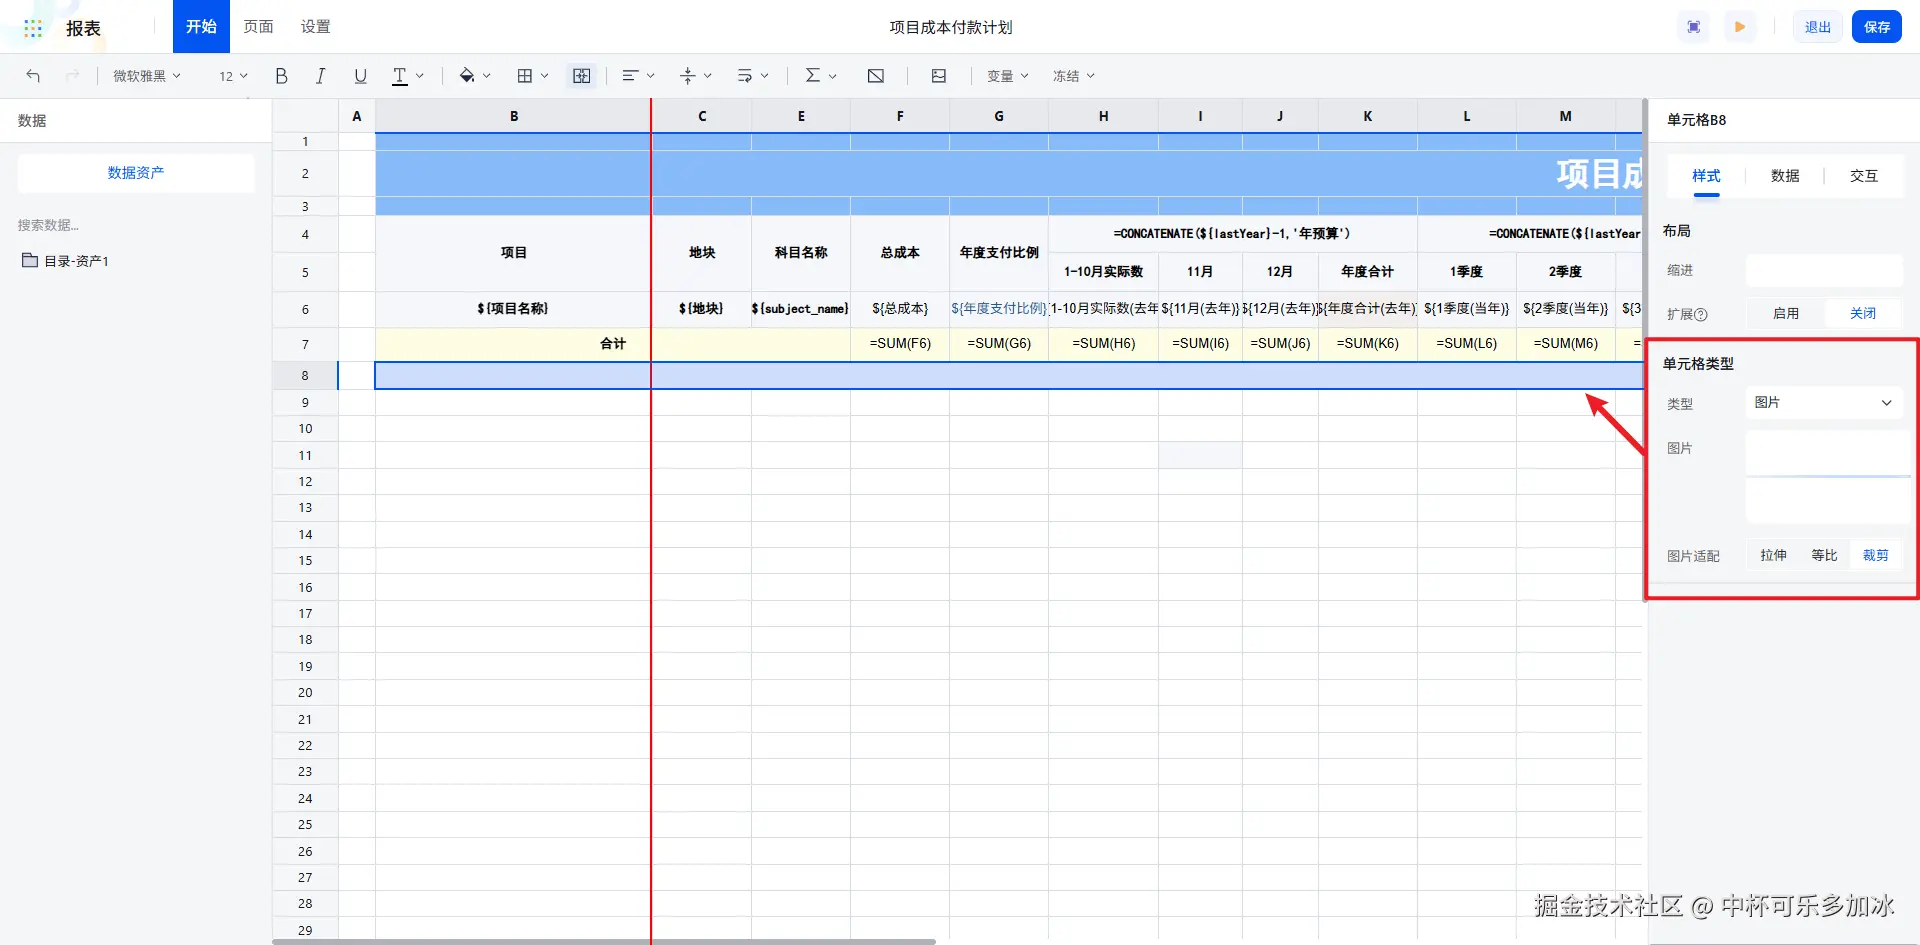This screenshot has height=945, width=1920.
Task: Click the cell ${项目名称}
Action: point(513,309)
